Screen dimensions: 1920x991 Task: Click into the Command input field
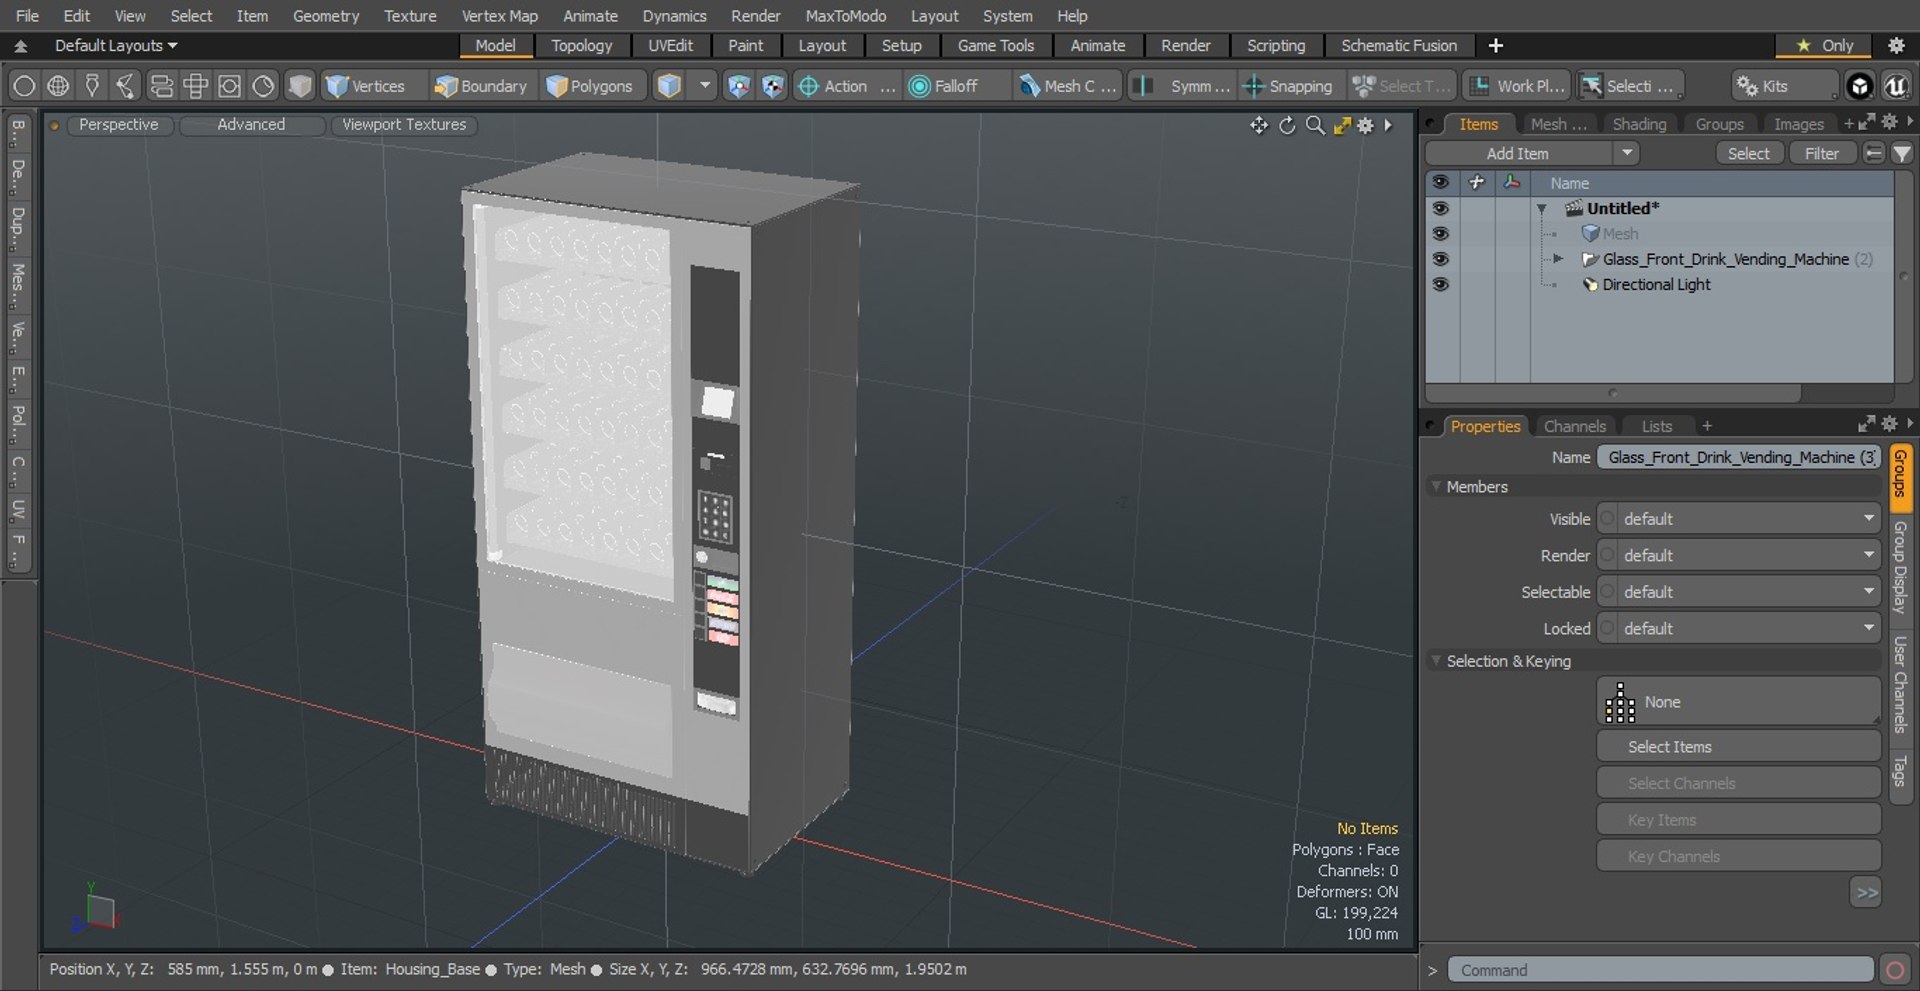pos(1660,970)
